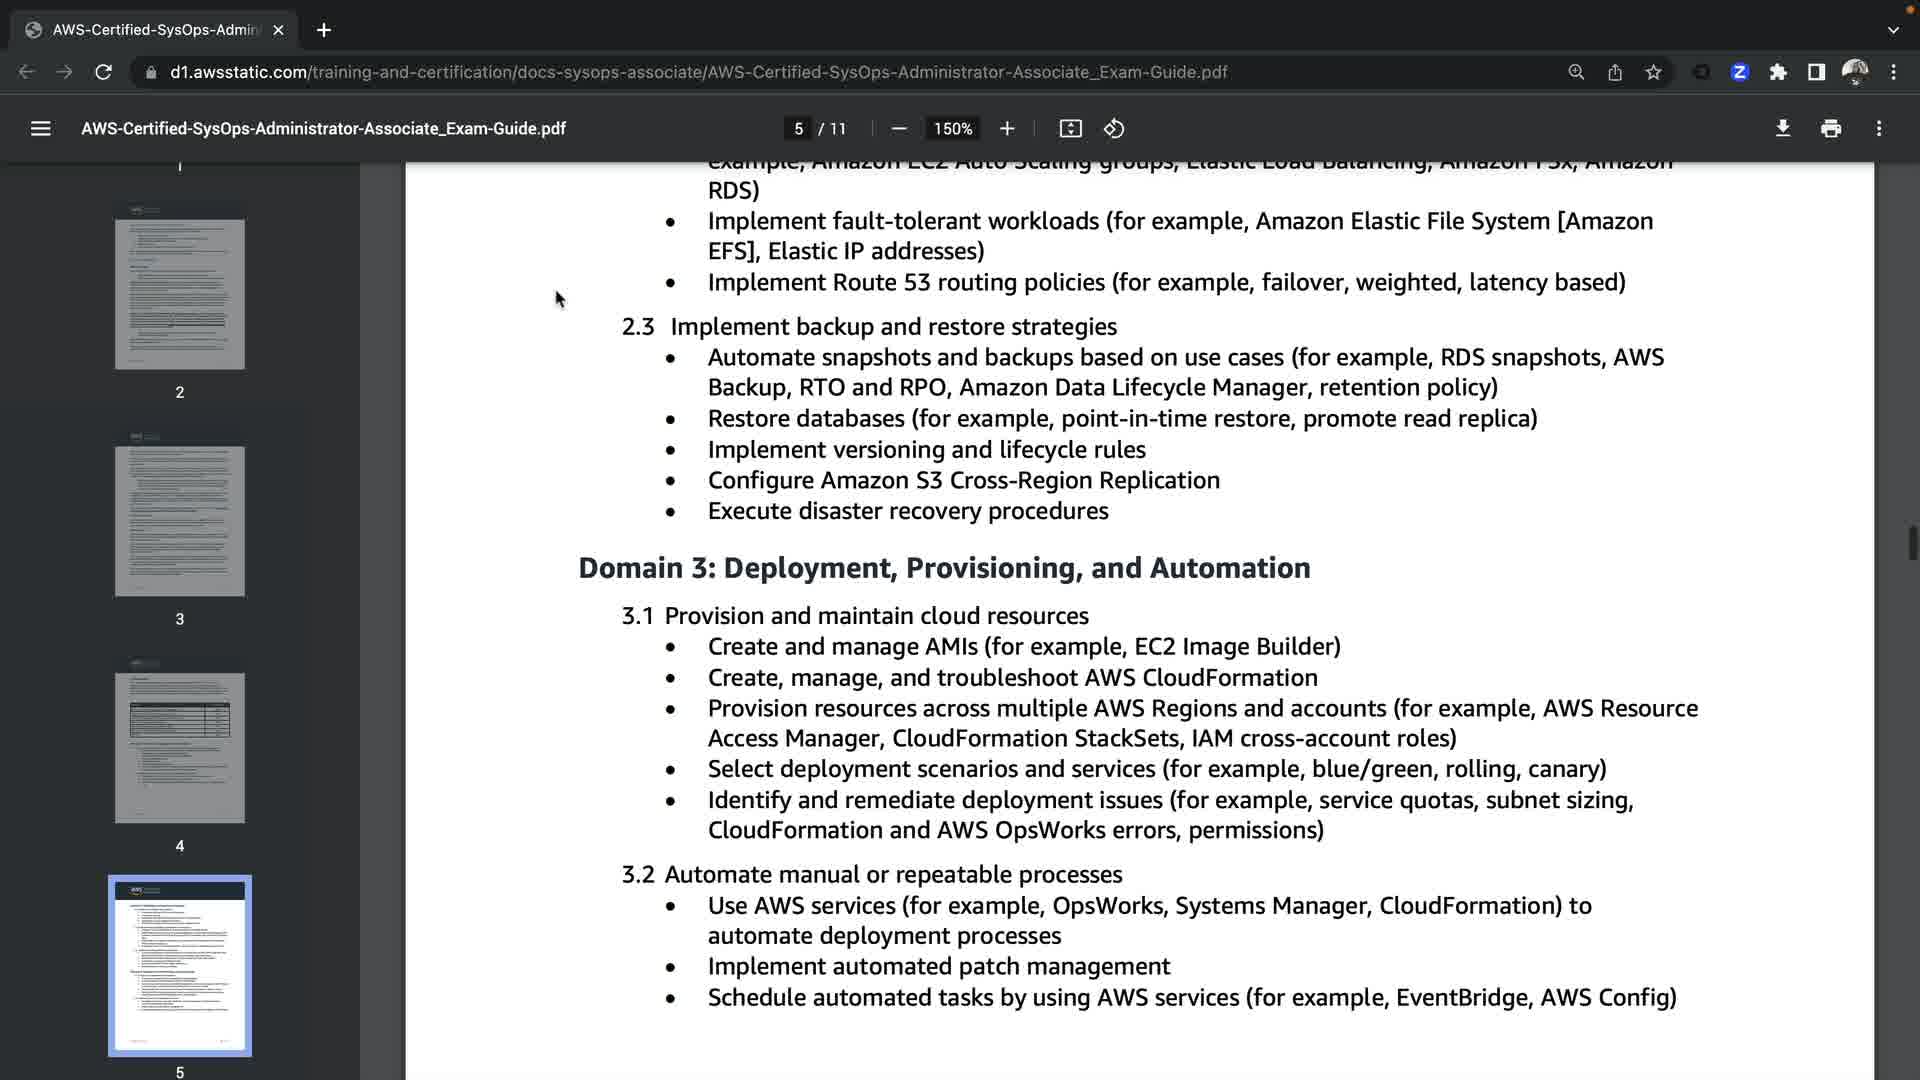Click the zoom out minus button
Image resolution: width=1920 pixels, height=1080 pixels.
(x=898, y=128)
